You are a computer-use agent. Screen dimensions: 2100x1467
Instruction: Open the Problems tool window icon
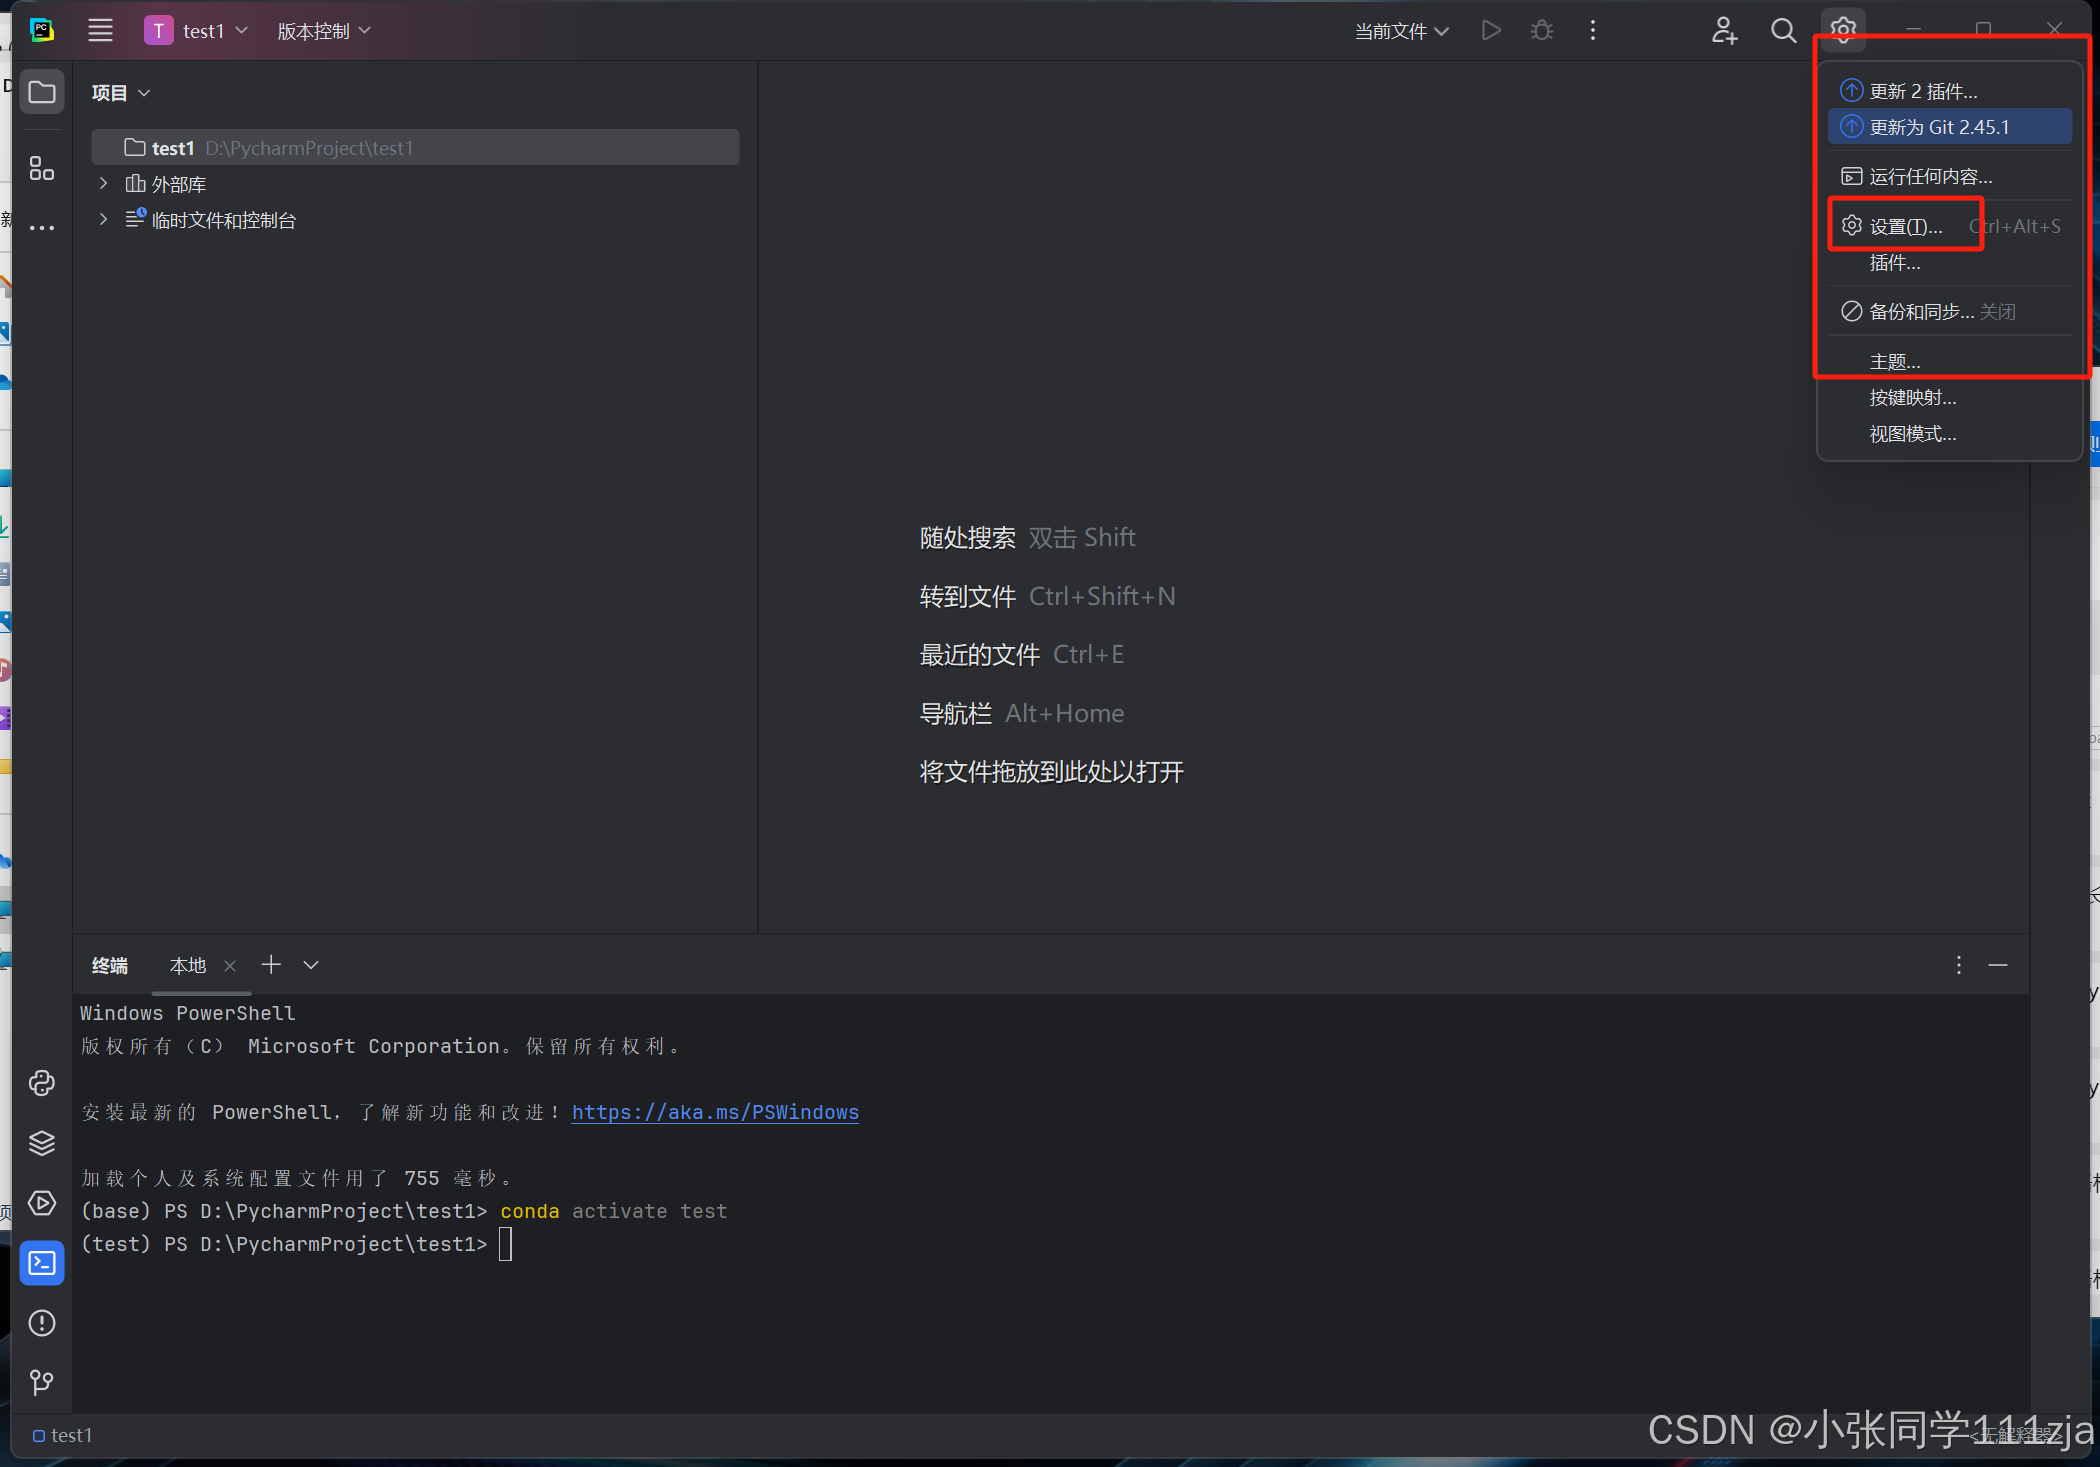pyautogui.click(x=42, y=1323)
